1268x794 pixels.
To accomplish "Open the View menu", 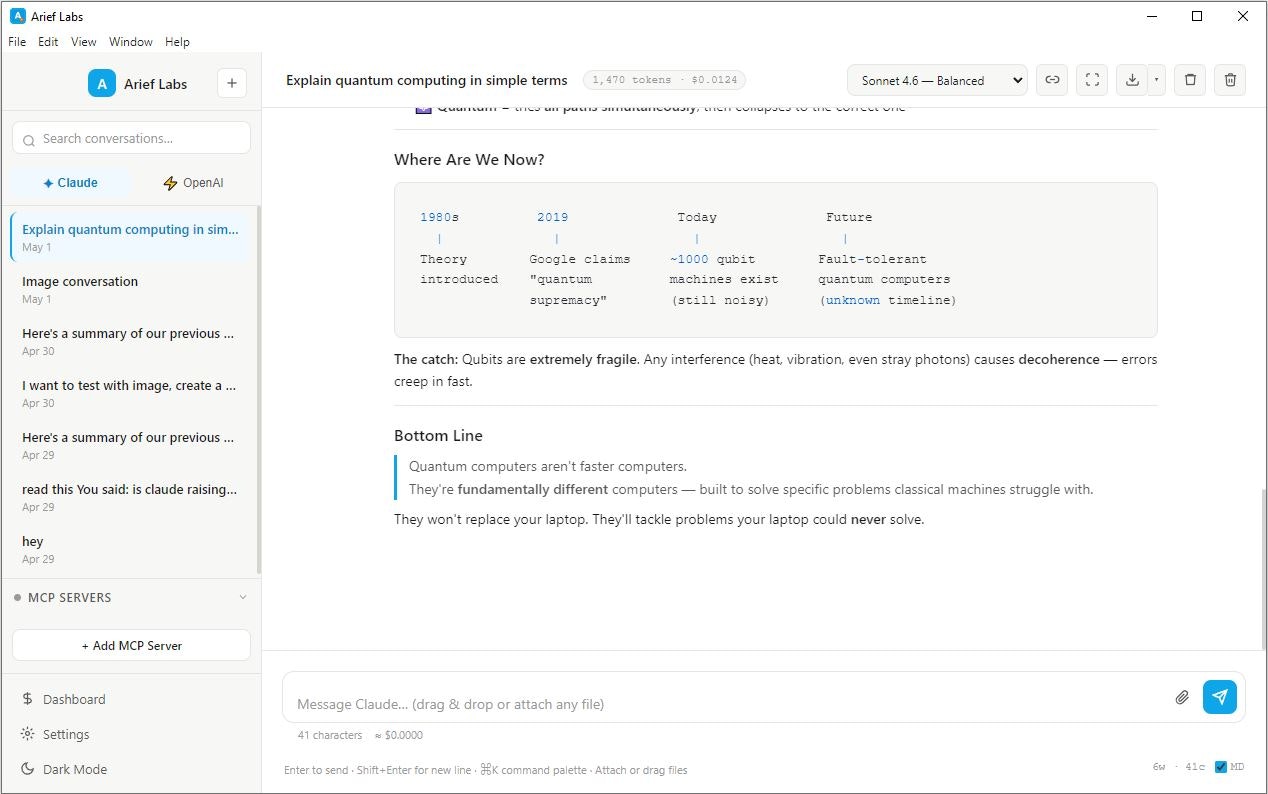I will [x=84, y=42].
